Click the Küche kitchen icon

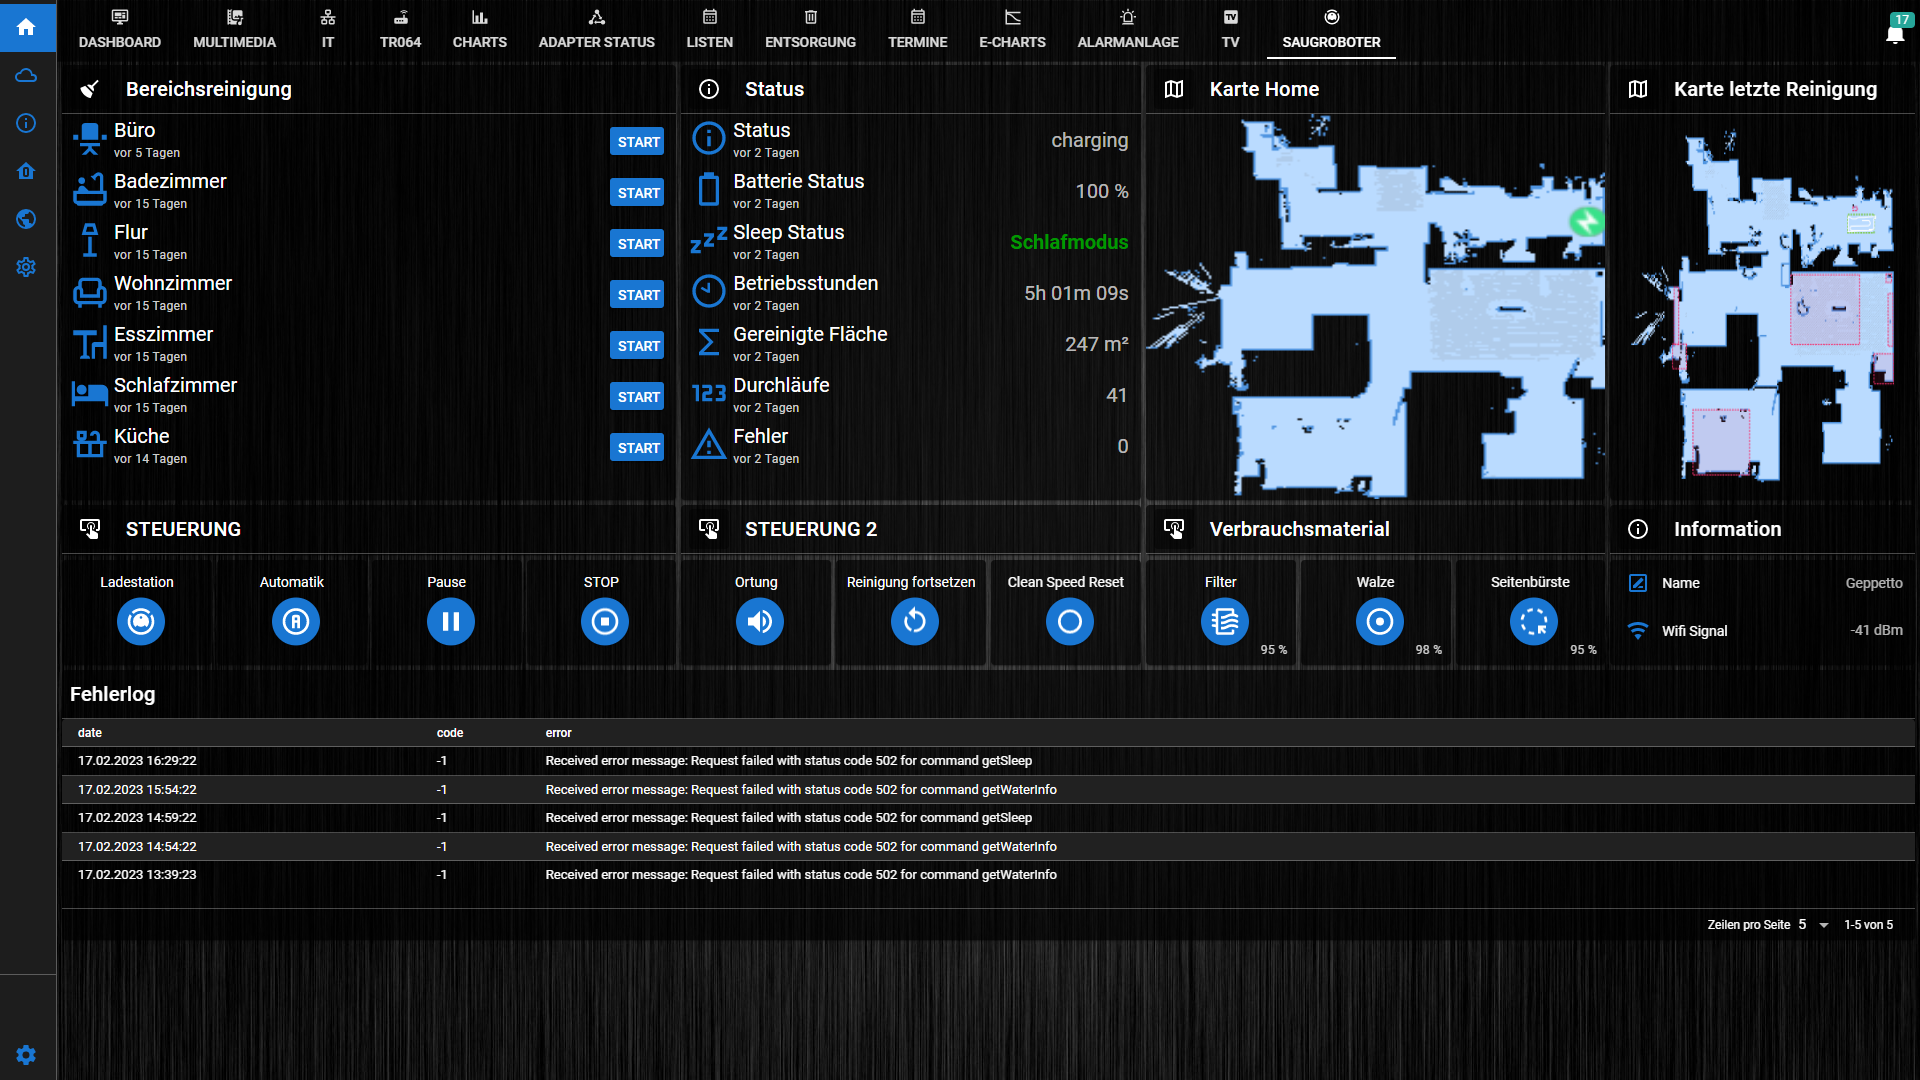[90, 445]
